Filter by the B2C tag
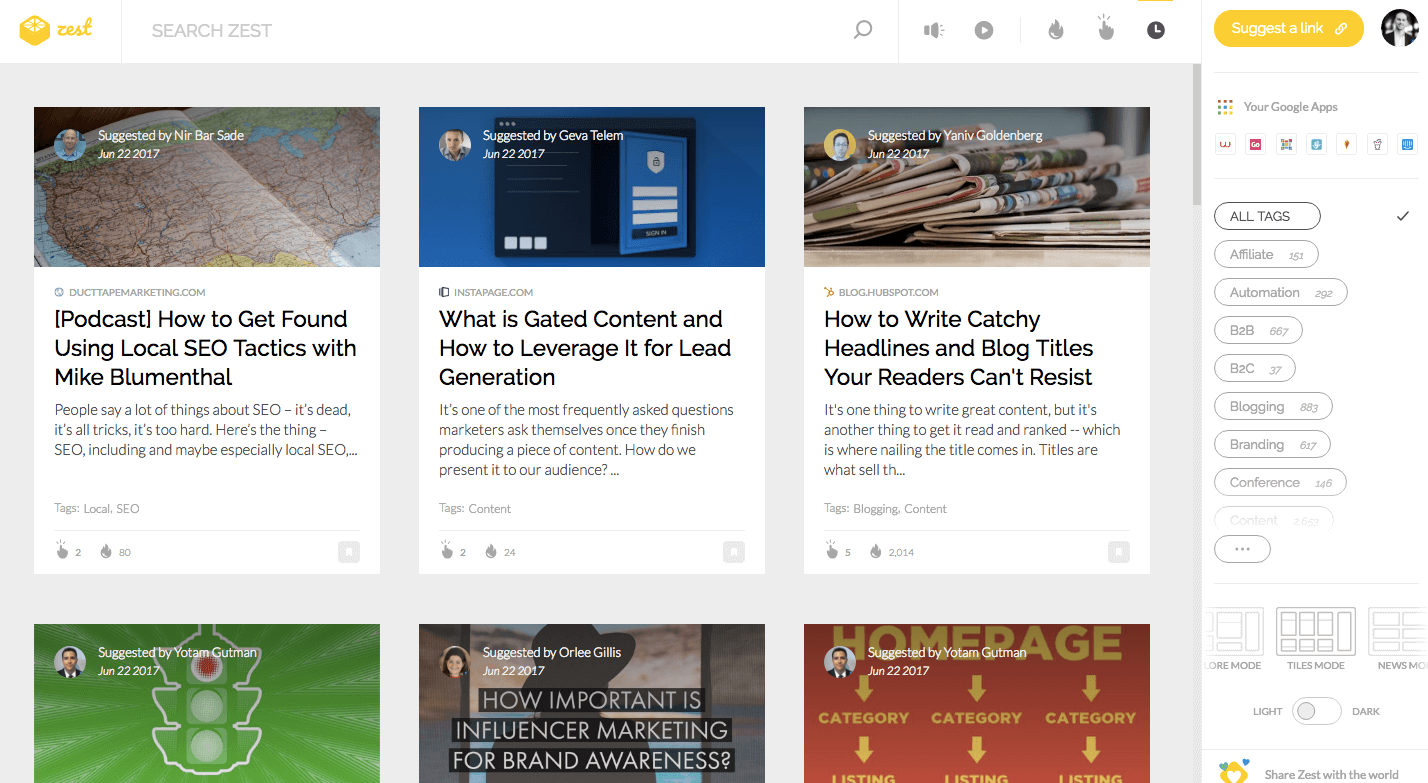 click(x=1255, y=368)
